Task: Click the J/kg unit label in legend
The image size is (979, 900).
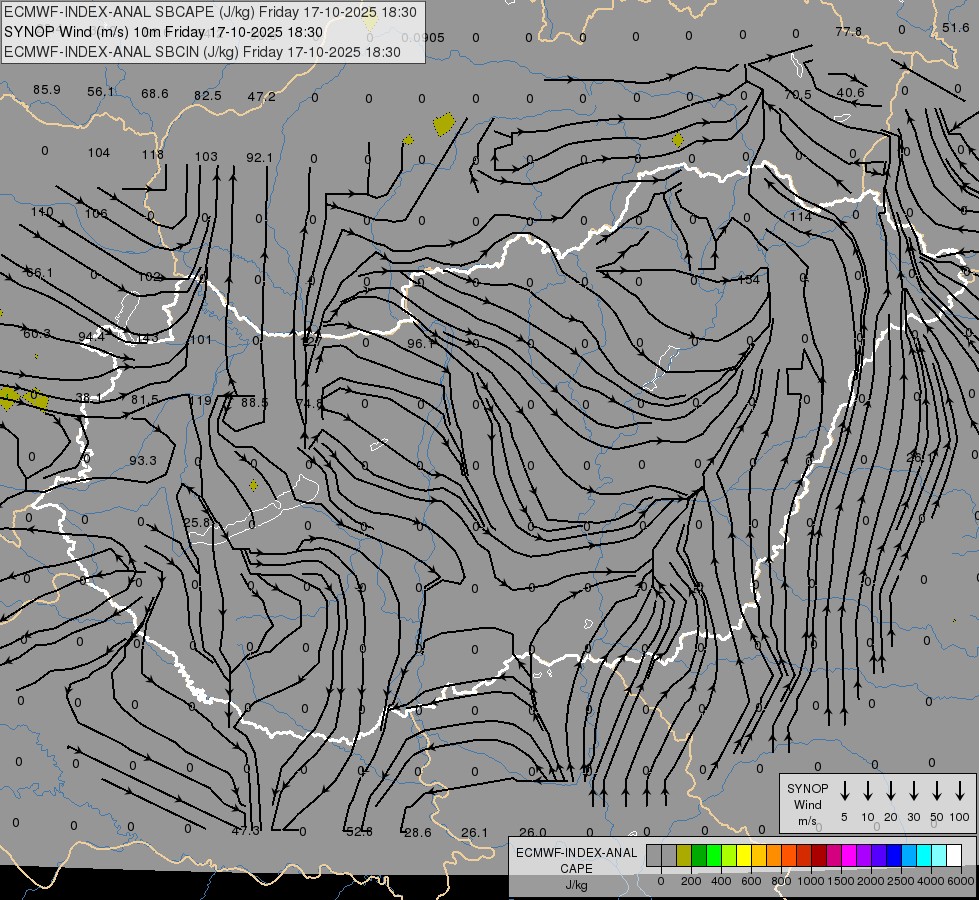Action: pyautogui.click(x=576, y=885)
